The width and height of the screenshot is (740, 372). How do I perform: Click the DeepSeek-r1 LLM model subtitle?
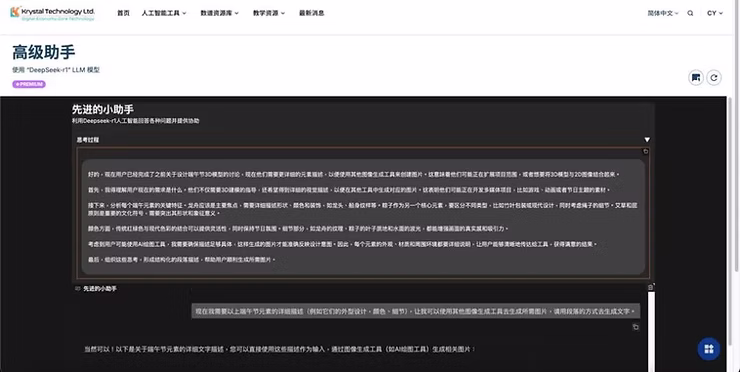(56, 70)
